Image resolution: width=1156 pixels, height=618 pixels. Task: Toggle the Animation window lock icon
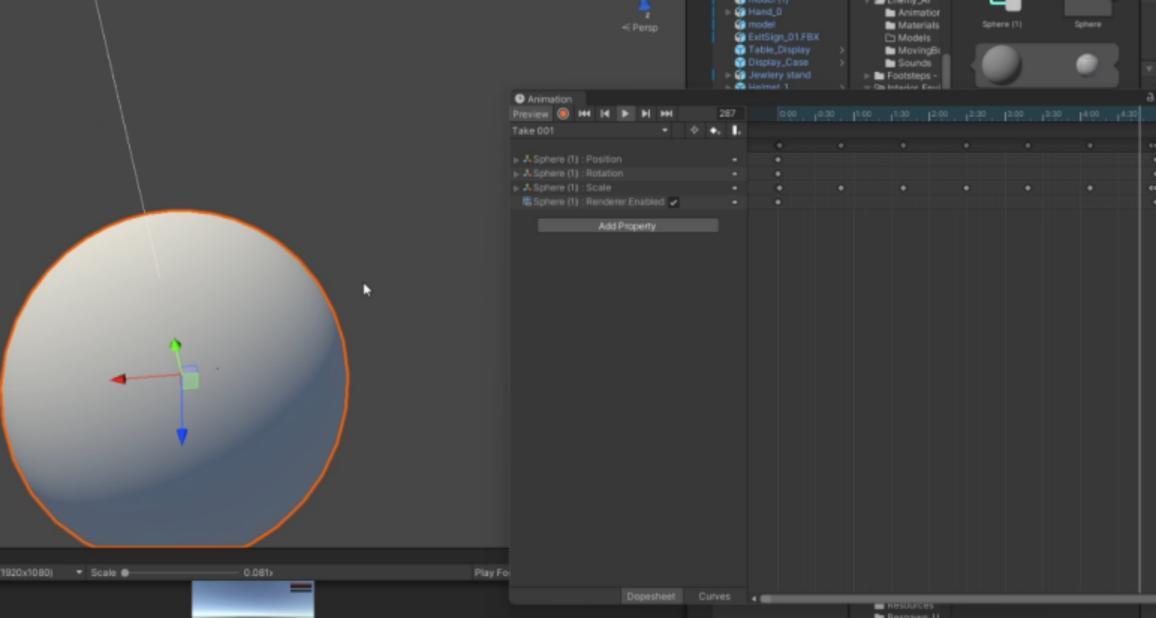[1150, 97]
